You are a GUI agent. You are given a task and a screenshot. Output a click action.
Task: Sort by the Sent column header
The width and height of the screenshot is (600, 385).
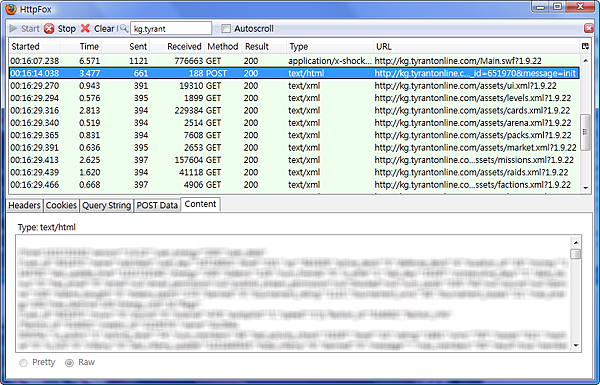pos(126,46)
